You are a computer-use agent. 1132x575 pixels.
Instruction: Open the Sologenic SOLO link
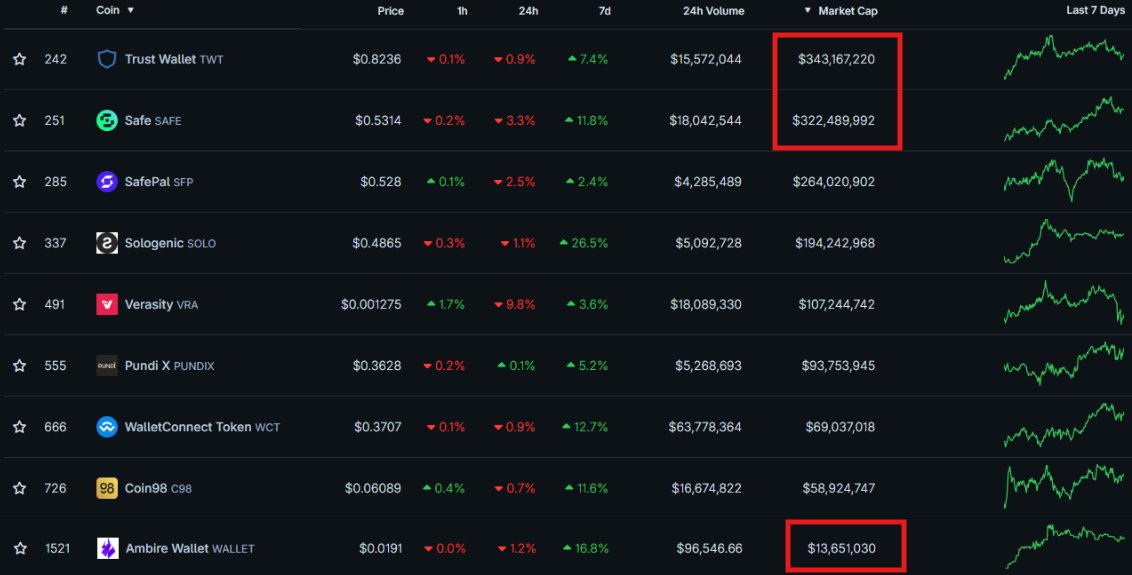tap(170, 243)
